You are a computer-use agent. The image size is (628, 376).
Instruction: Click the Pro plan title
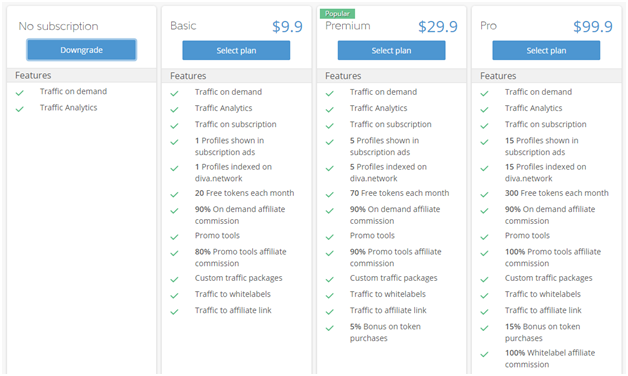click(x=488, y=26)
